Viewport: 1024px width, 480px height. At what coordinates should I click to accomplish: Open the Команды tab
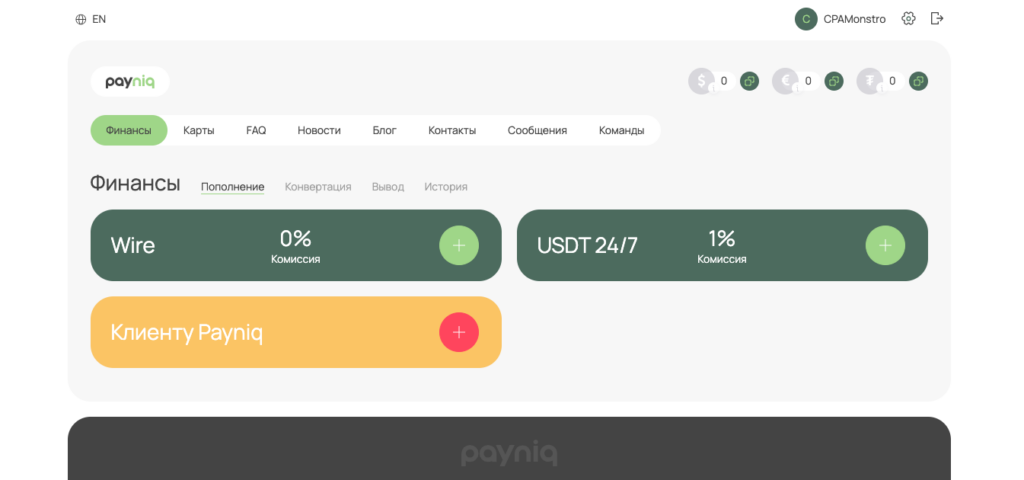(622, 131)
